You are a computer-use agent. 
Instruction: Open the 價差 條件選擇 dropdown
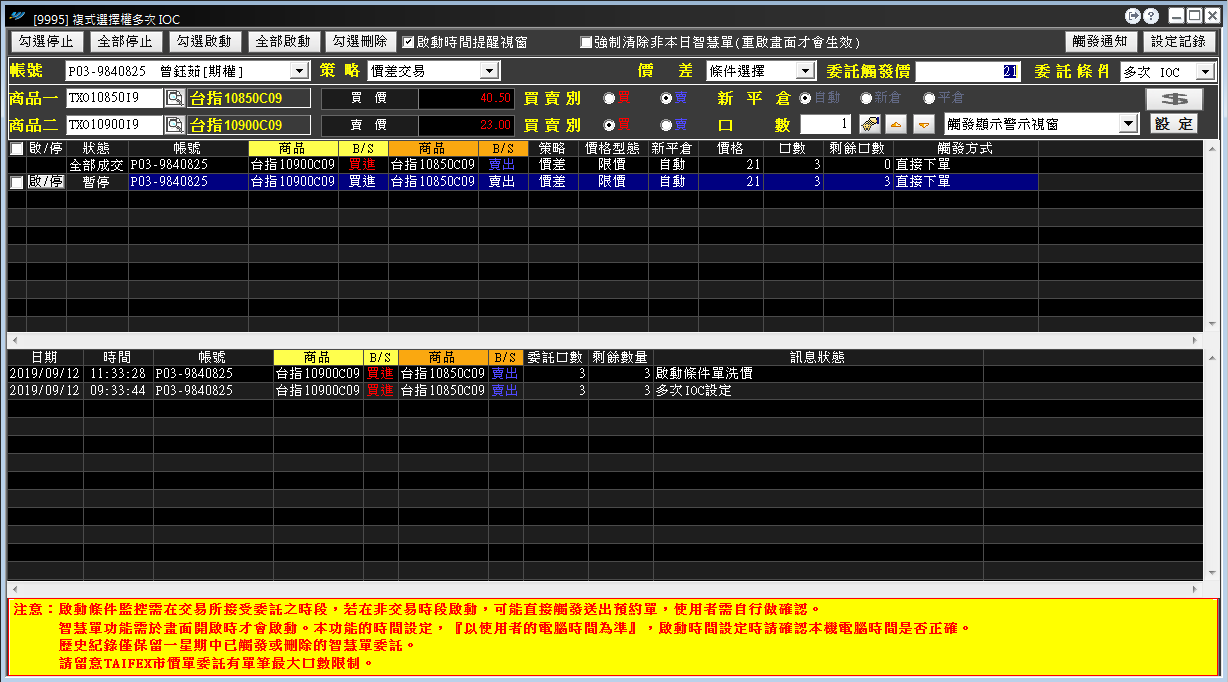pyautogui.click(x=805, y=71)
